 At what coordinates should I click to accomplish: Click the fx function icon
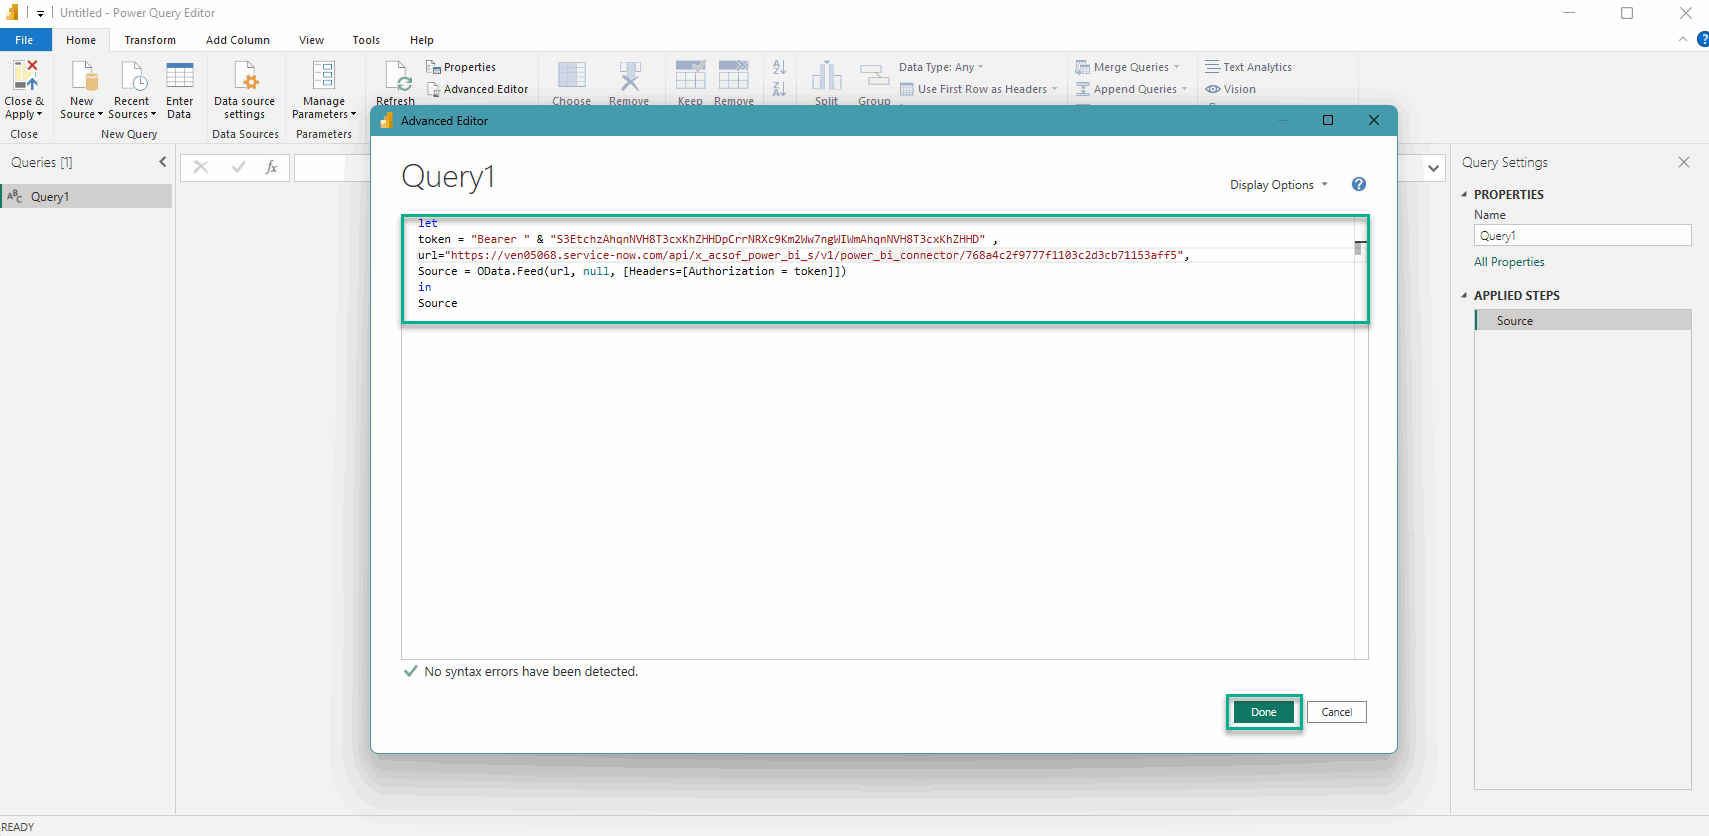coord(271,167)
